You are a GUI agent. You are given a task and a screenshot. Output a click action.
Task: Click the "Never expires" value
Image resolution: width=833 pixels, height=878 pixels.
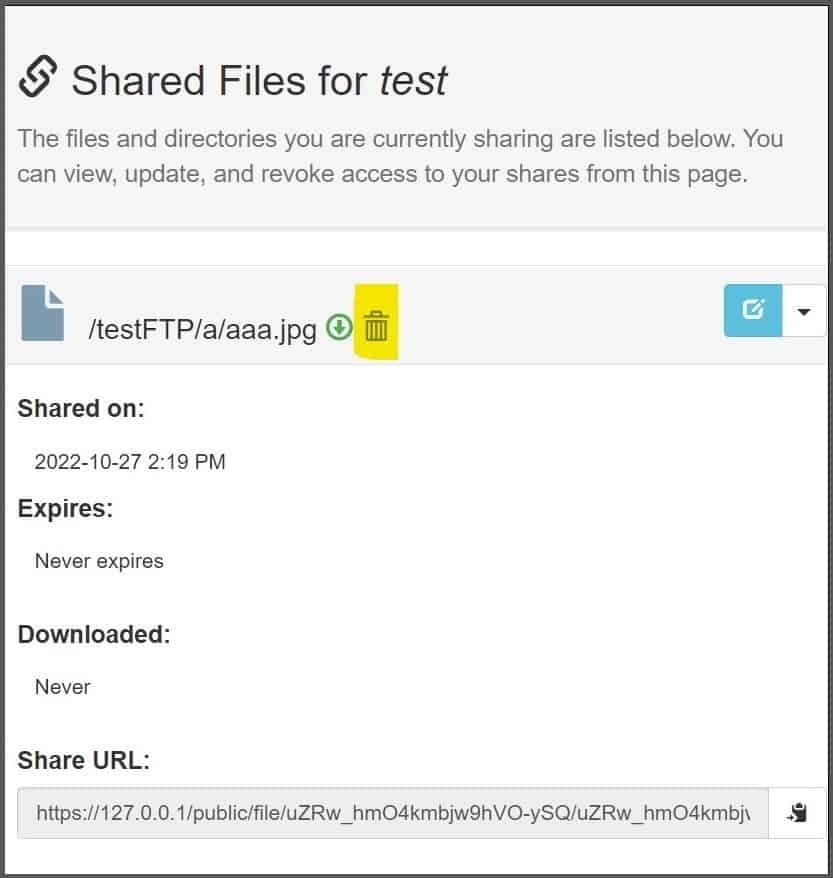(99, 561)
